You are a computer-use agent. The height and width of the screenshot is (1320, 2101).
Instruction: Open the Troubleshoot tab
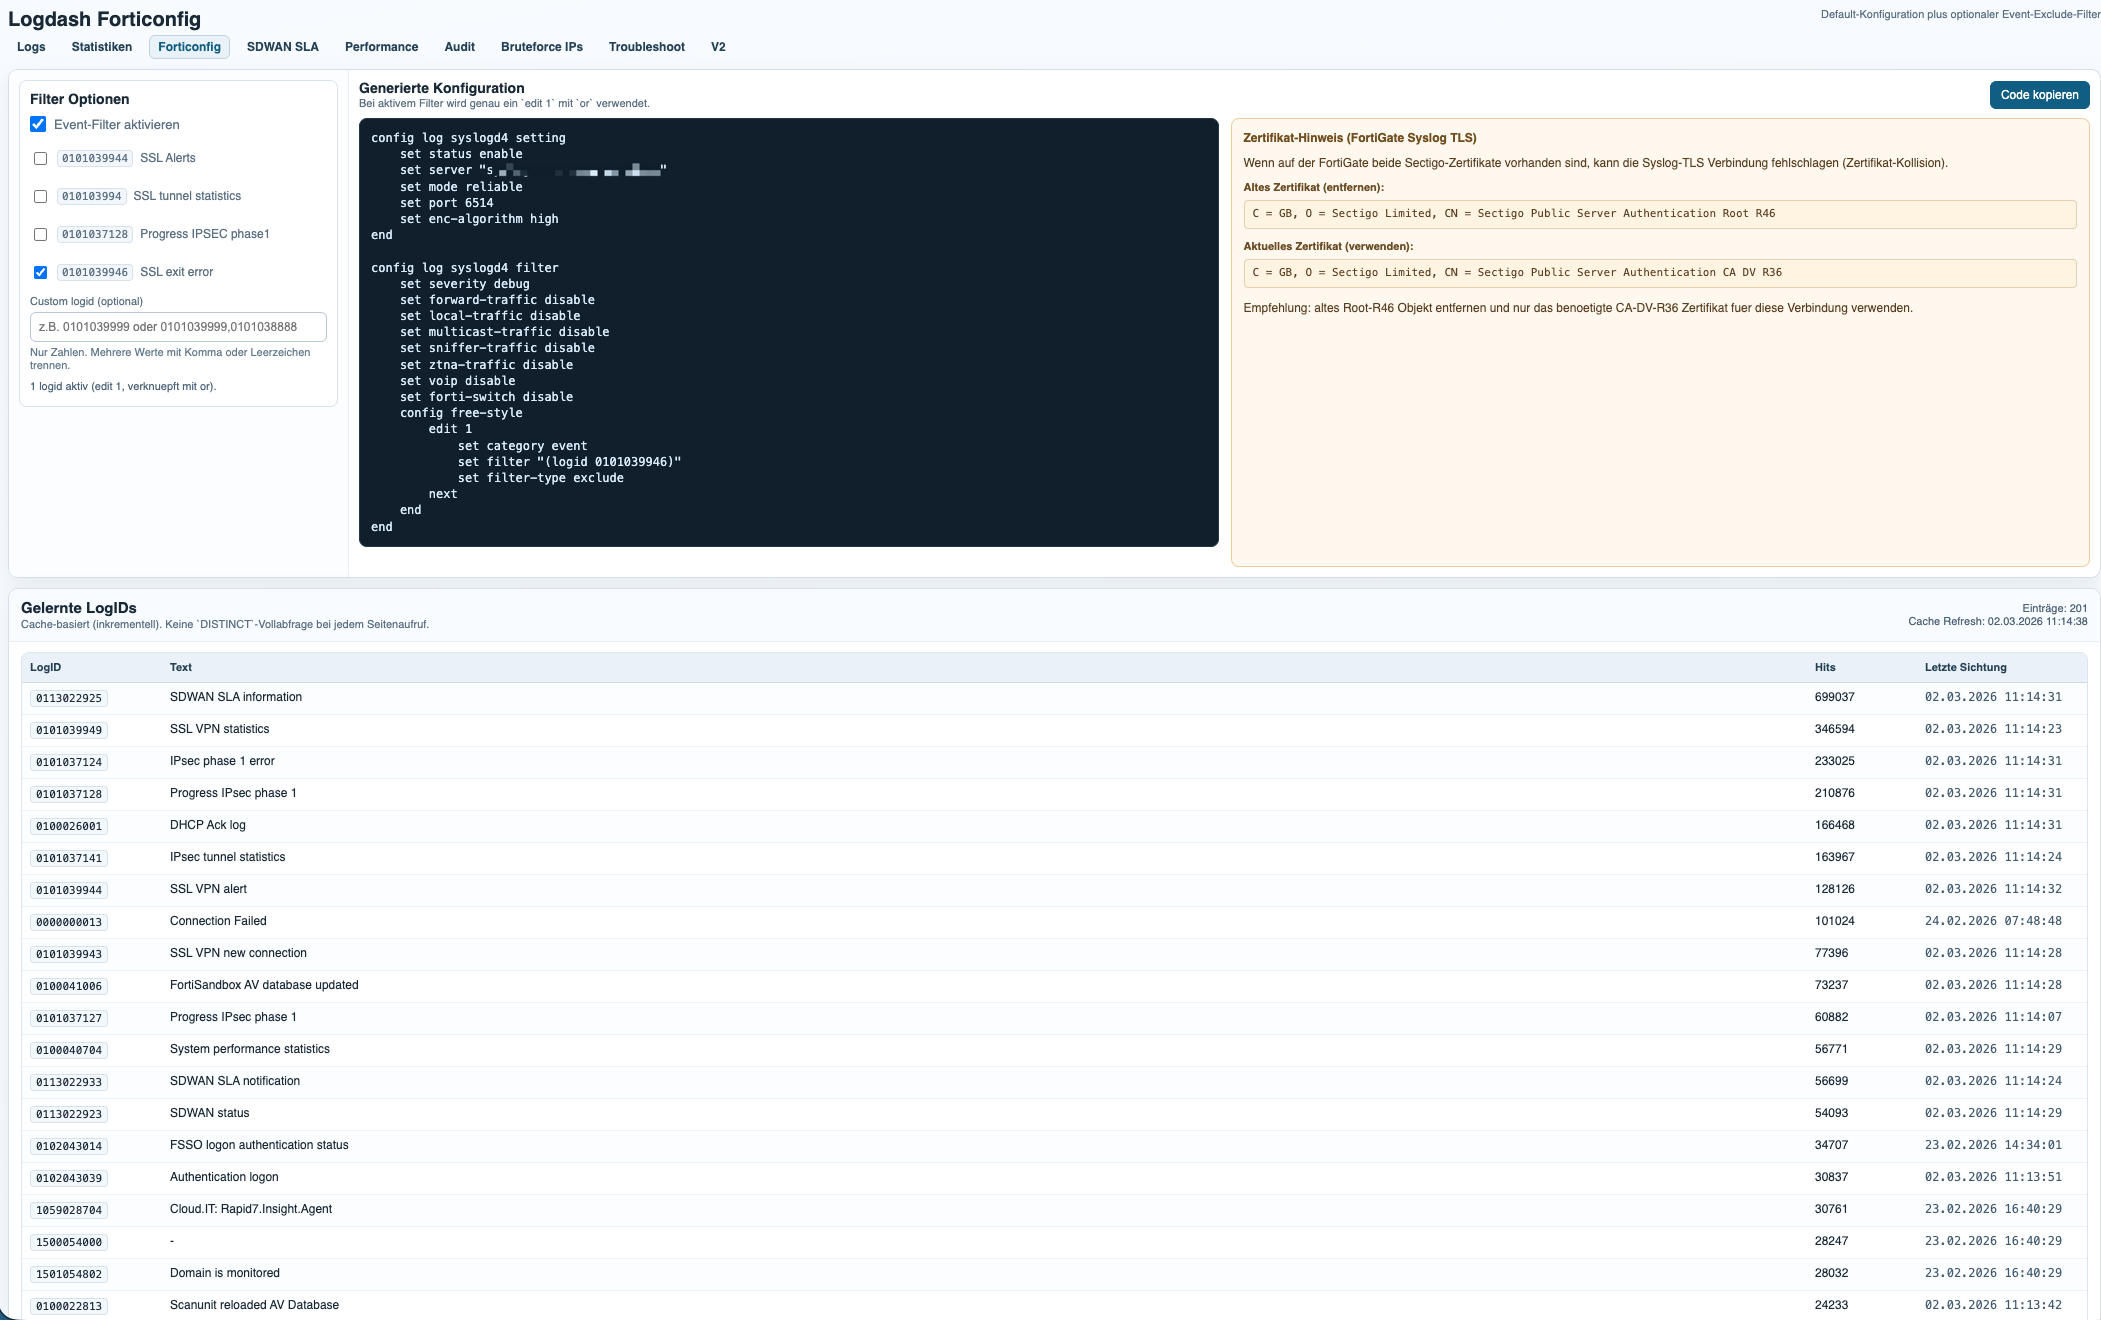tap(646, 47)
